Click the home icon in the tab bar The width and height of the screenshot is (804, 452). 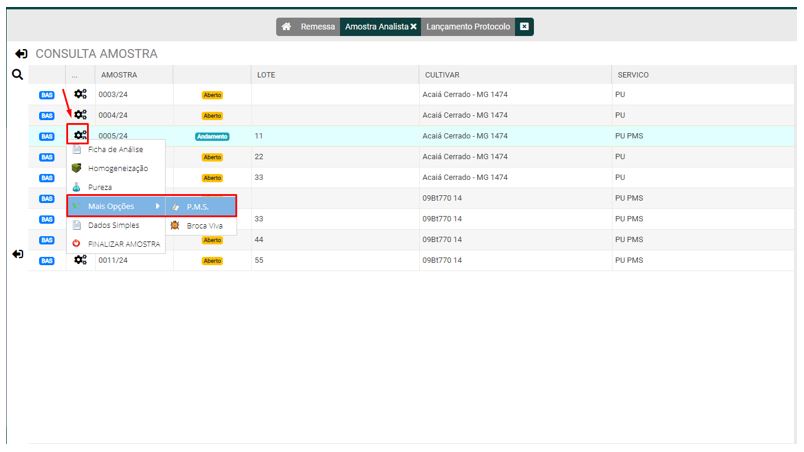[x=286, y=27]
